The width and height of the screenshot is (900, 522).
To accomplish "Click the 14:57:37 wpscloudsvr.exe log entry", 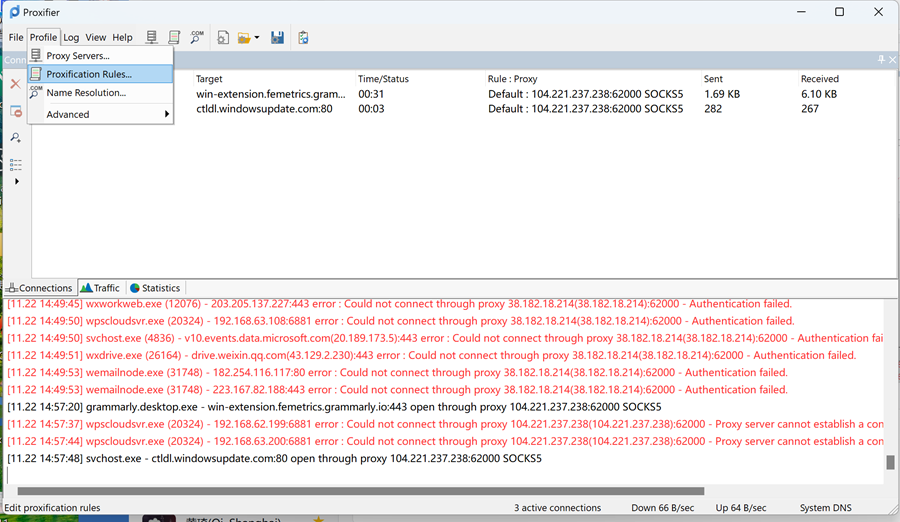I will pos(445,424).
